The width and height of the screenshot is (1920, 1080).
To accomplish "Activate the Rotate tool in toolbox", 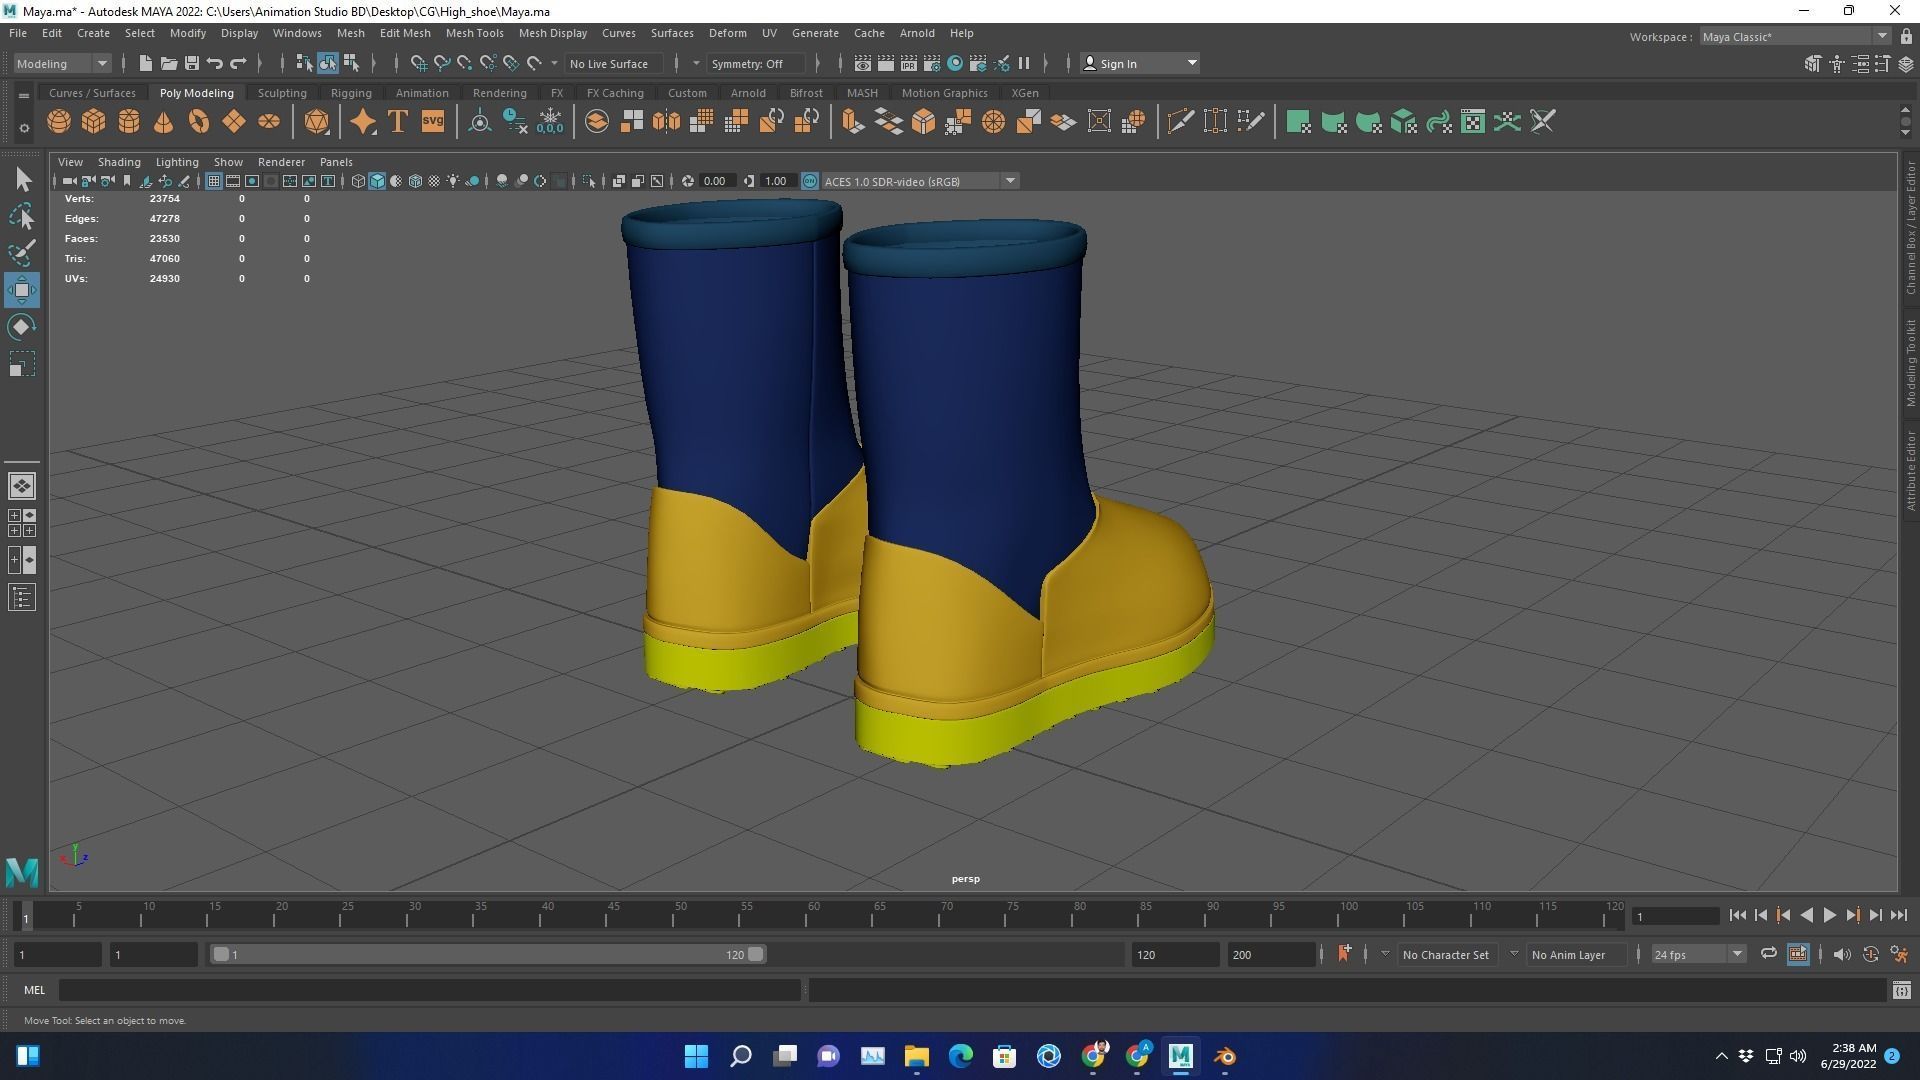I will pos(22,327).
